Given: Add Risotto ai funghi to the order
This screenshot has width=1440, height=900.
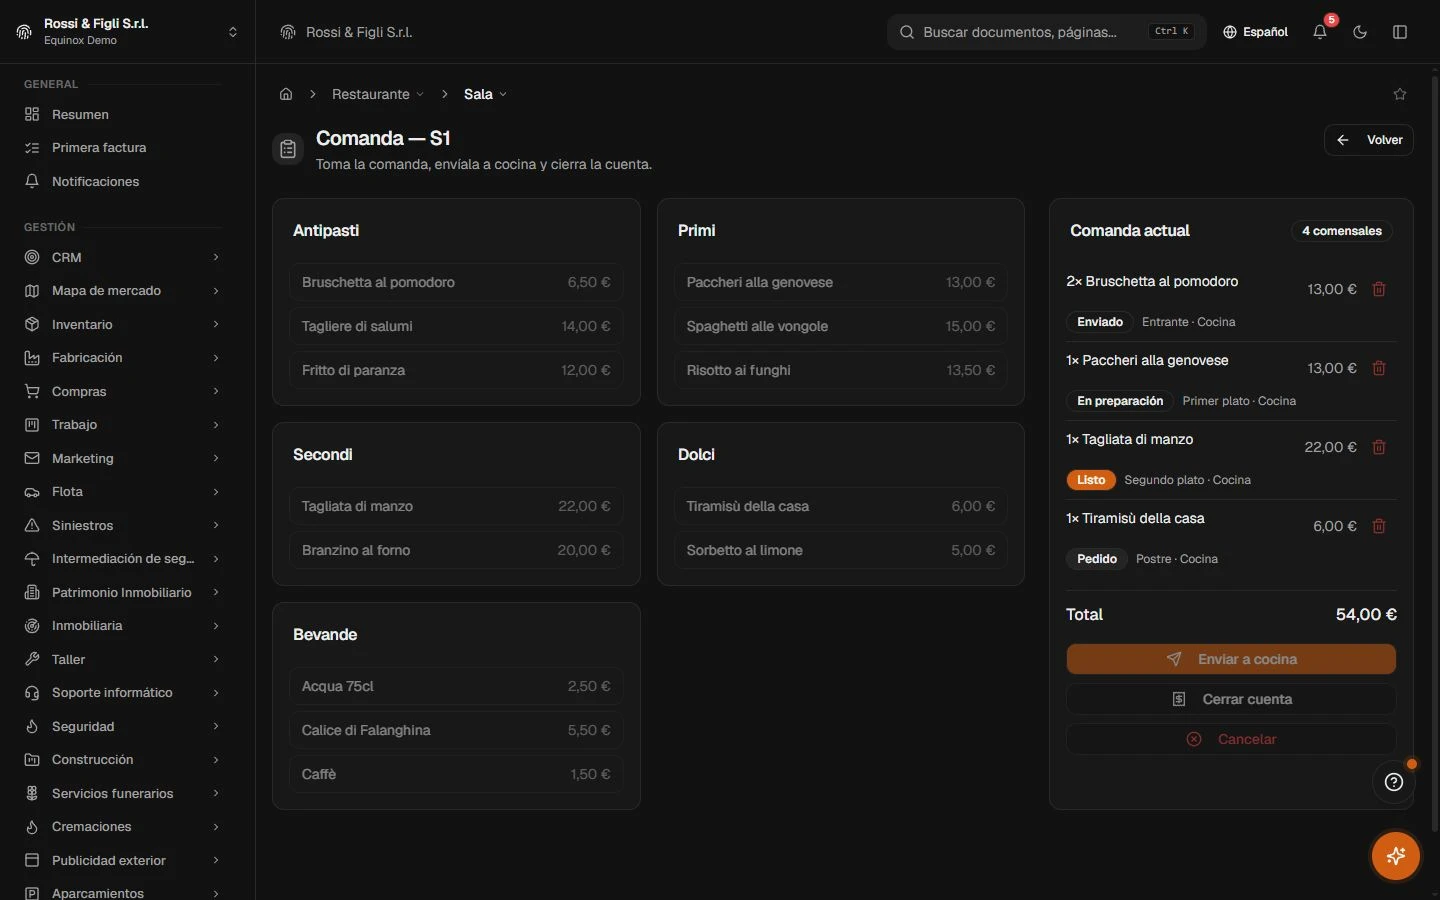Looking at the screenshot, I should click(x=841, y=370).
